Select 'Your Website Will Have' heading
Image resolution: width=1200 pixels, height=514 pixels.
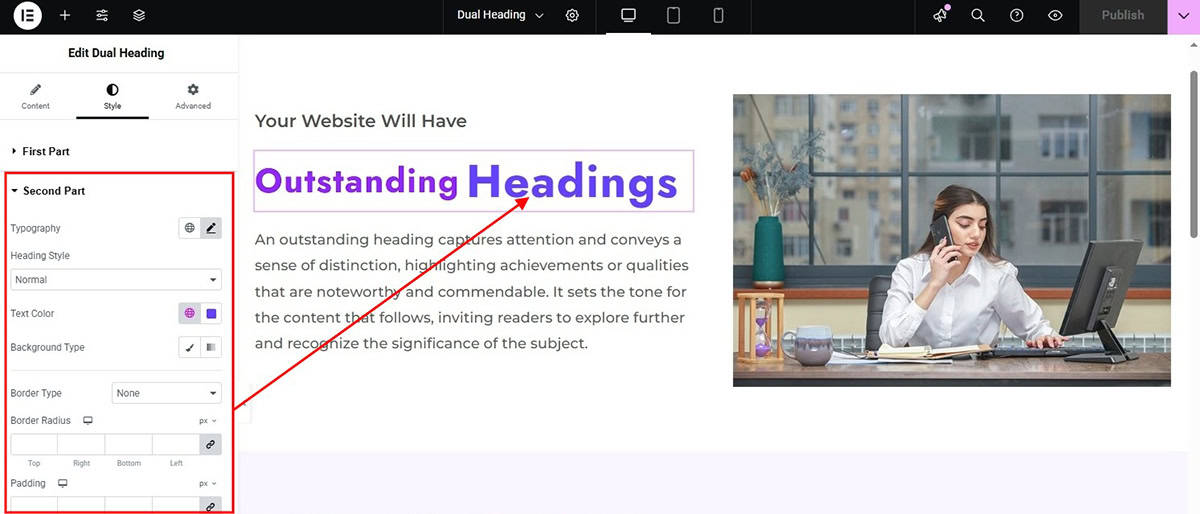coord(361,121)
